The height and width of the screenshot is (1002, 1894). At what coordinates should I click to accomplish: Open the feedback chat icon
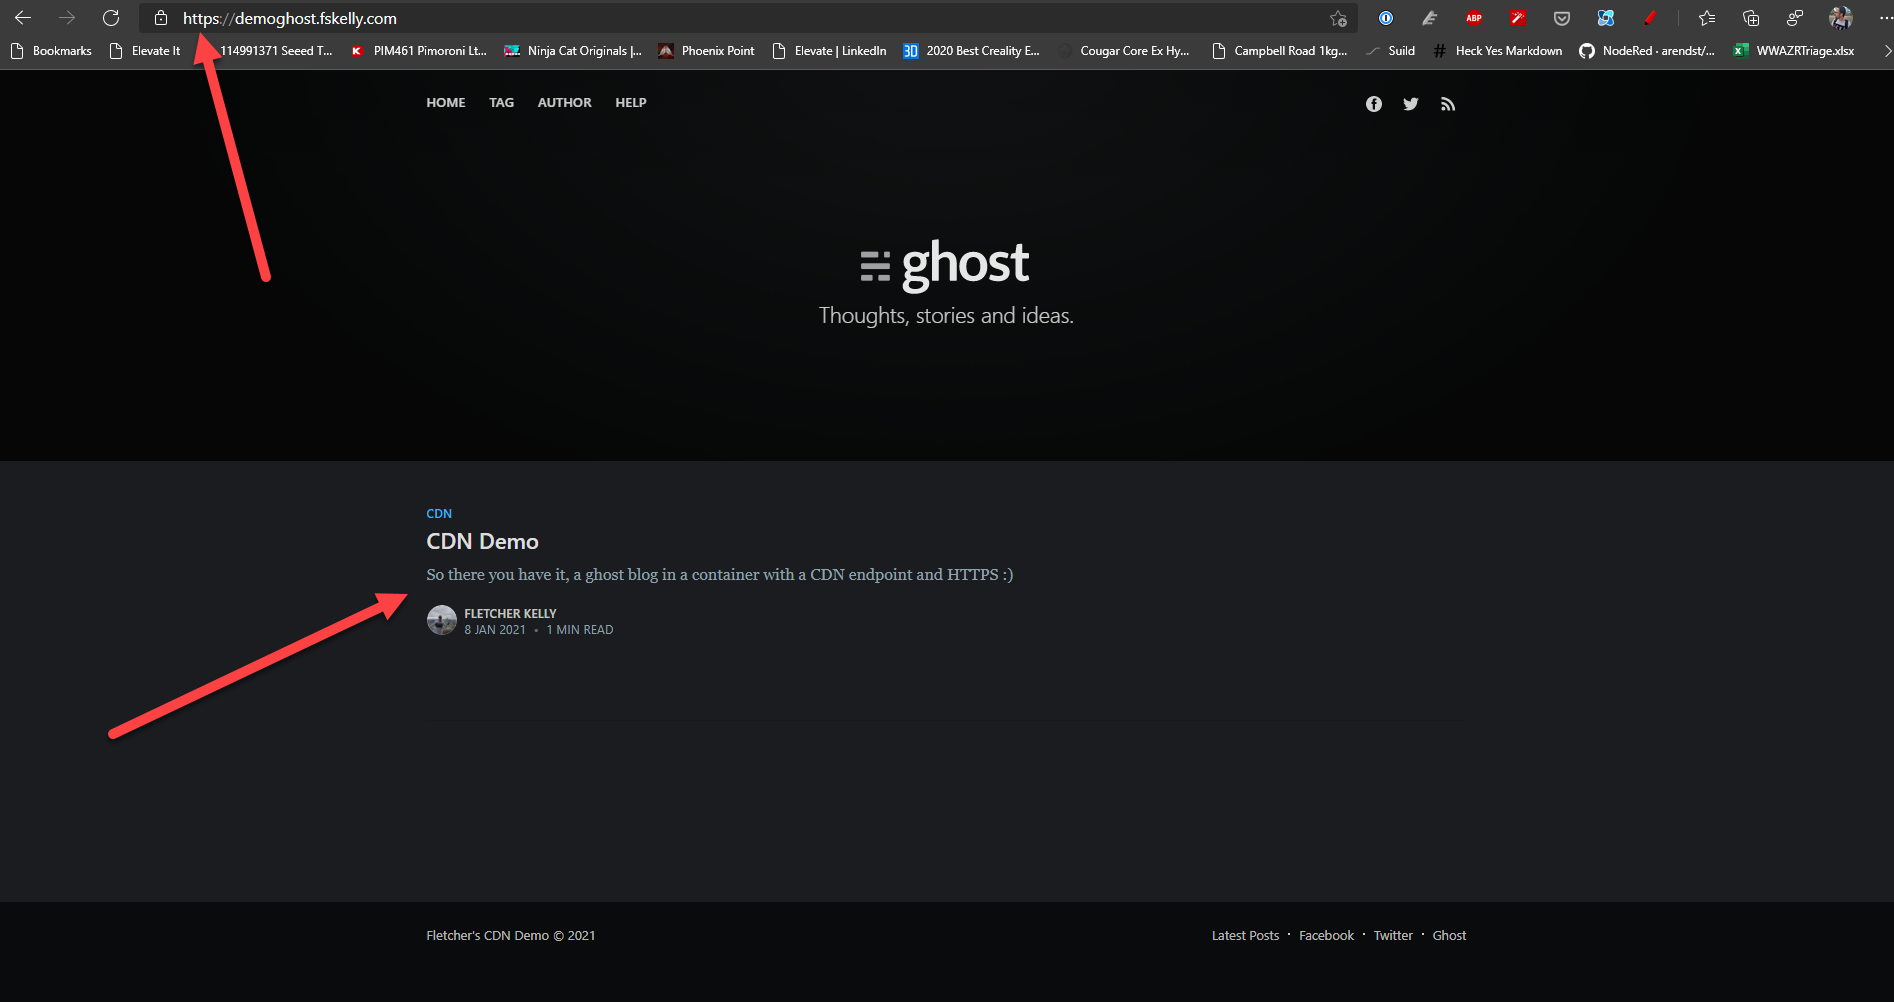click(1795, 18)
